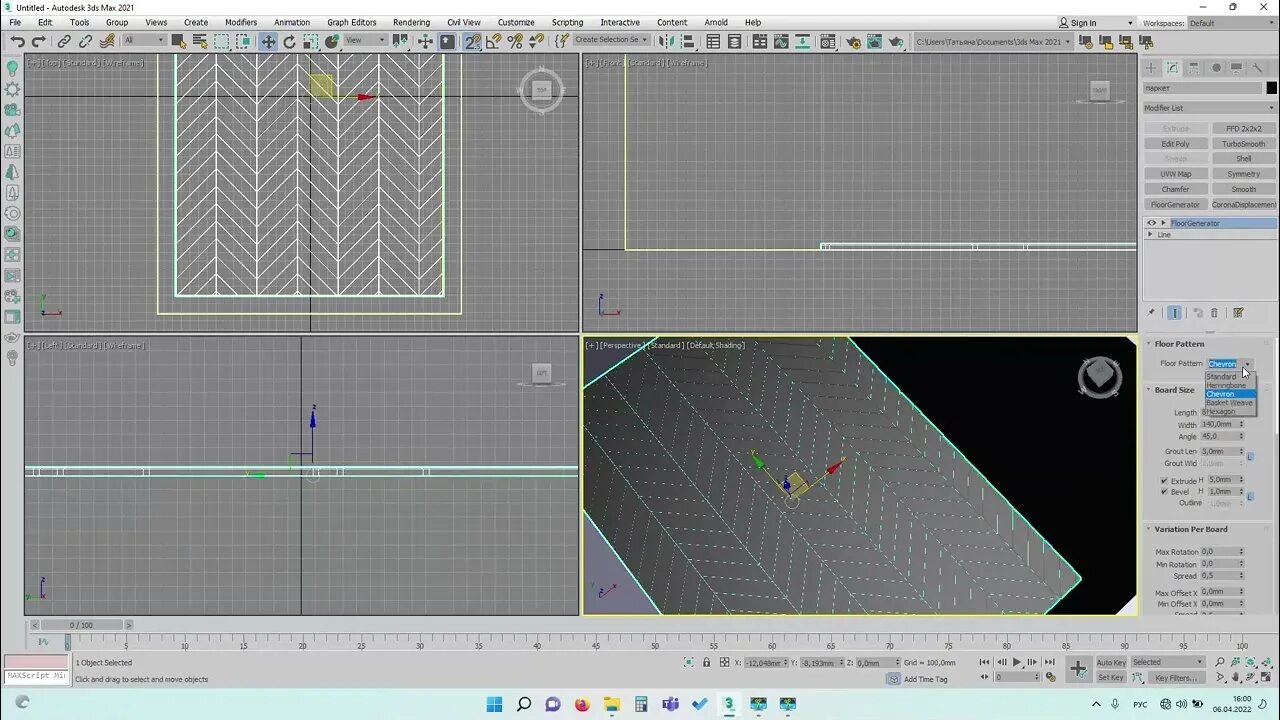Click the Undo arrow in the main toolbar

pos(17,41)
